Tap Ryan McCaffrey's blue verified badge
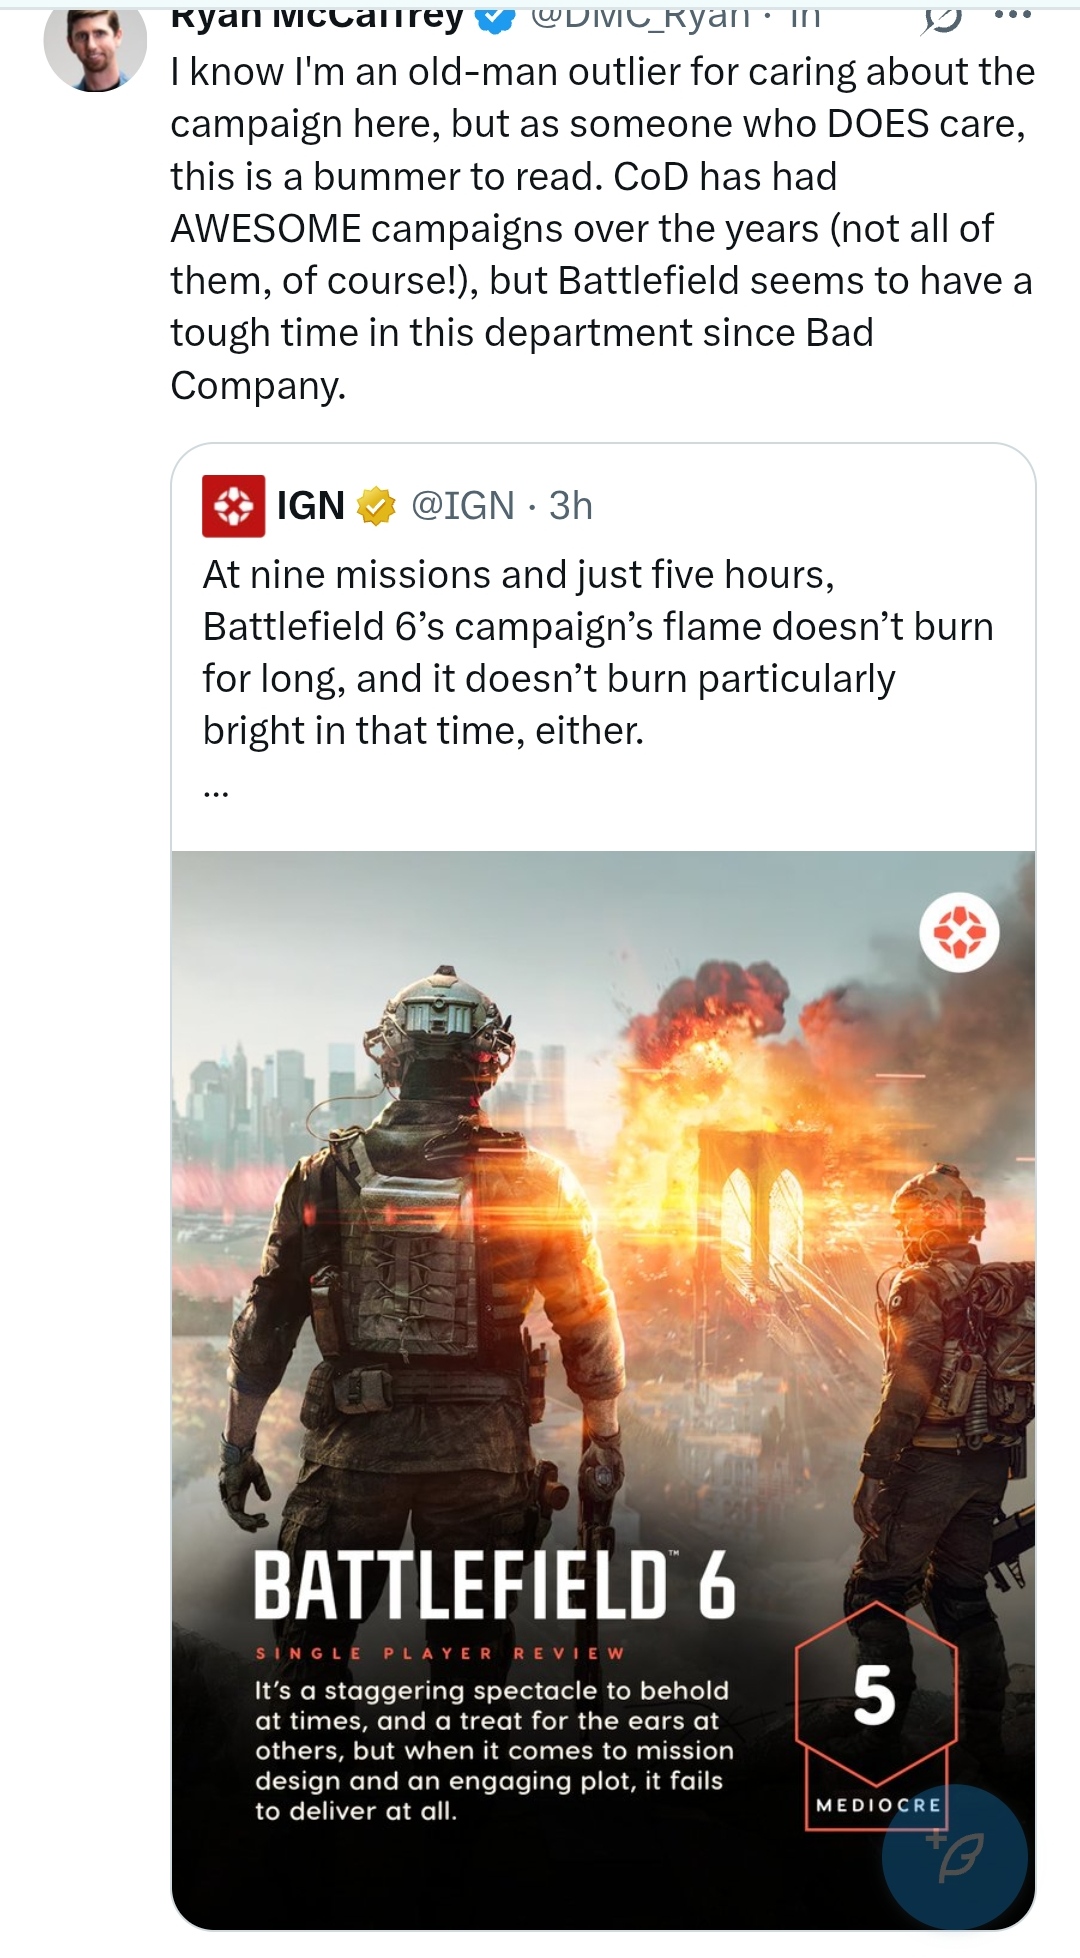1080x1958 pixels. pos(495,17)
